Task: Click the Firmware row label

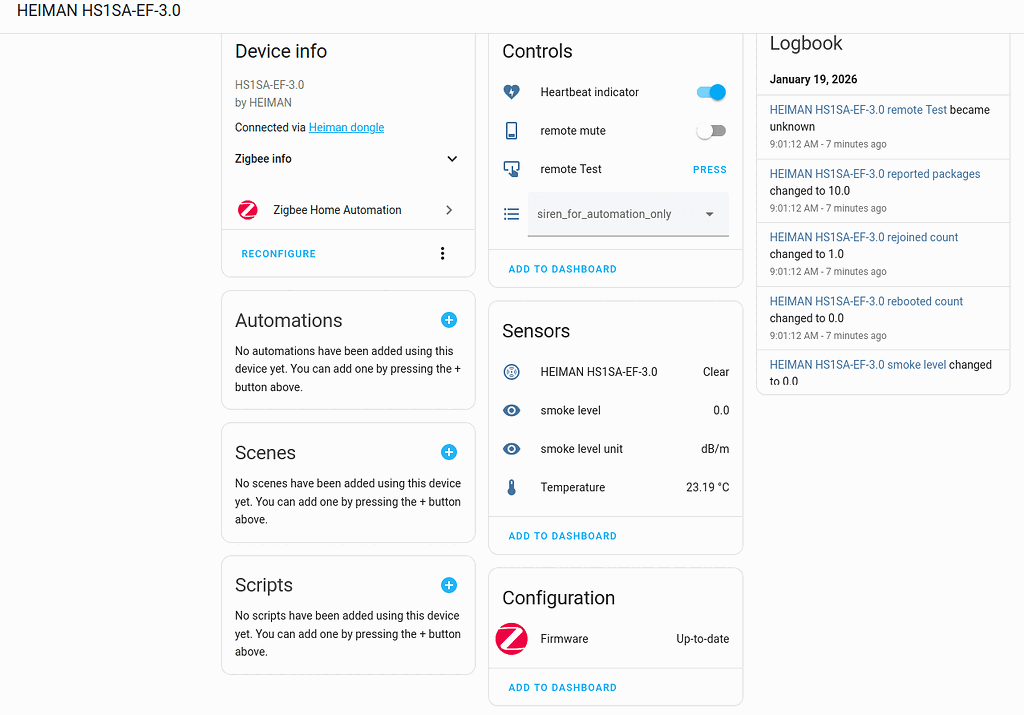Action: click(564, 639)
